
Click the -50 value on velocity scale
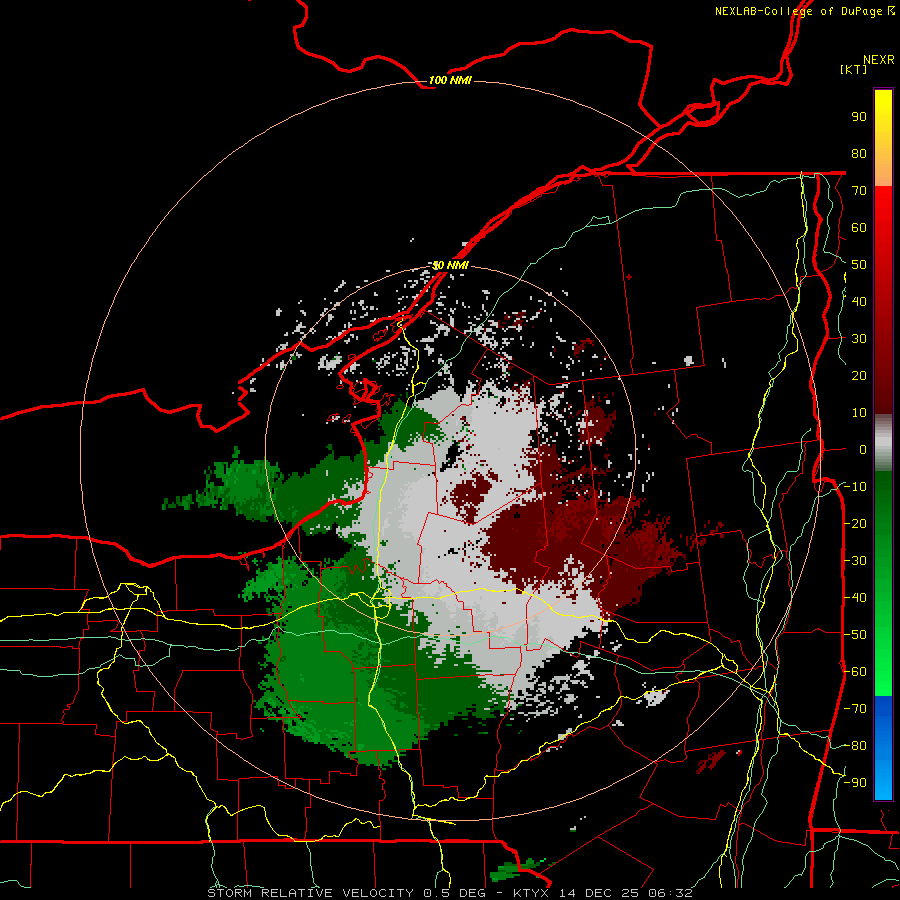point(855,635)
